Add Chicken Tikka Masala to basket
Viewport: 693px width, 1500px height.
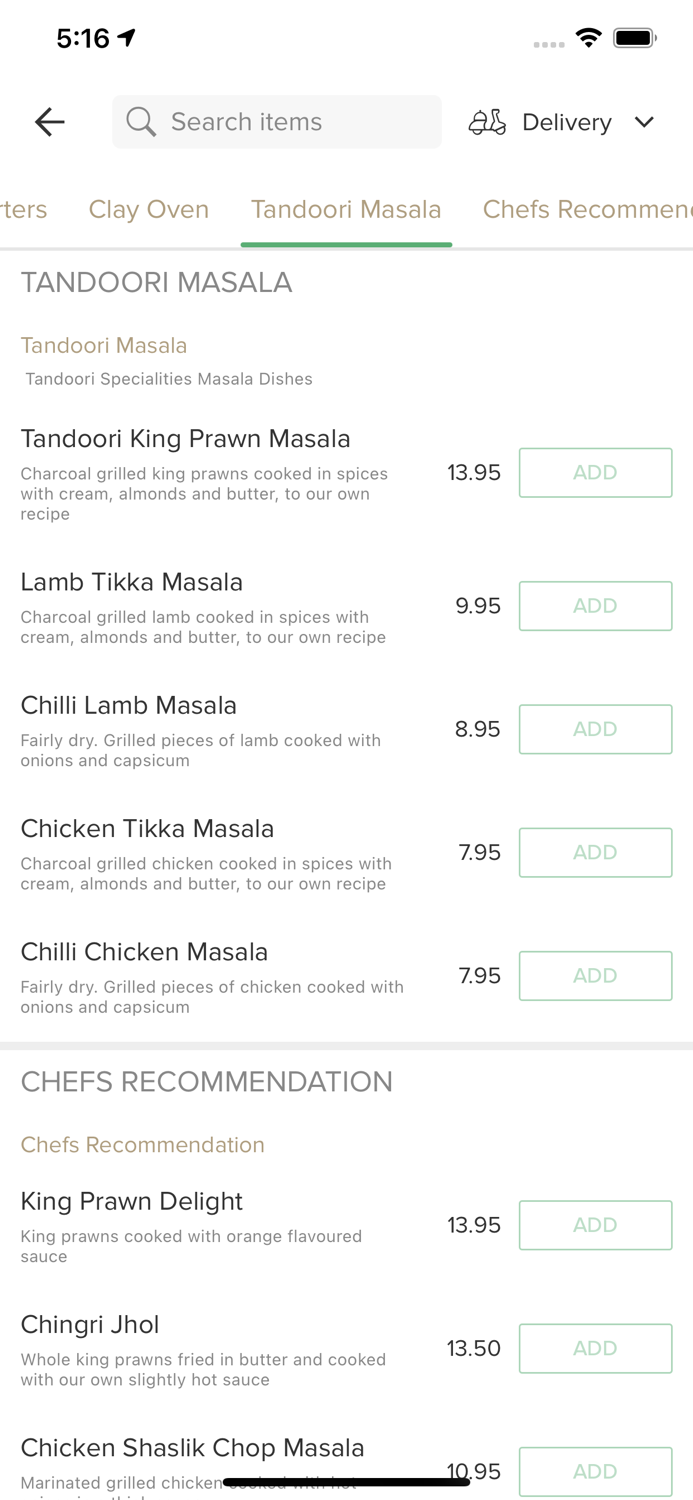coord(595,852)
